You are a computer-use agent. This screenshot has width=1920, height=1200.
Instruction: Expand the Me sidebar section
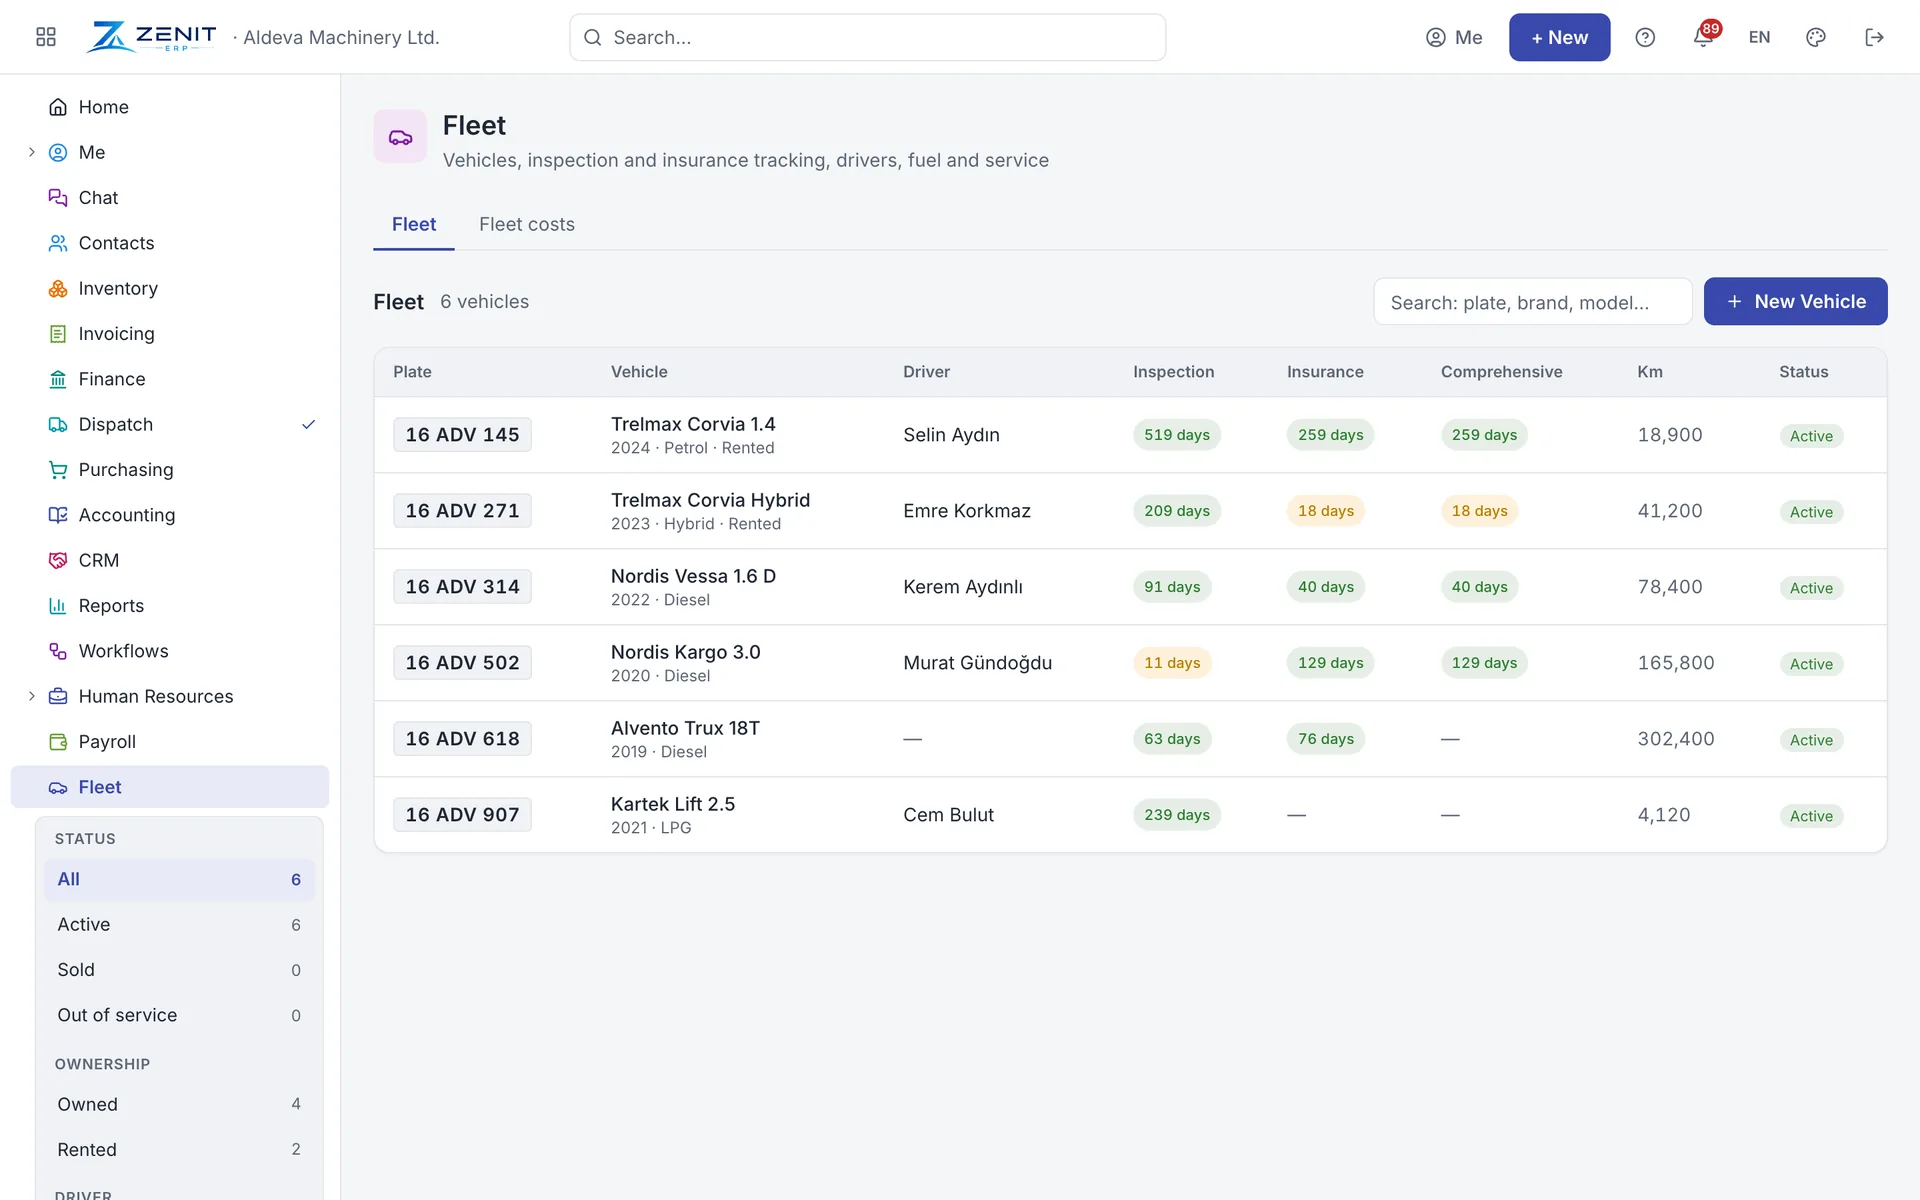click(31, 152)
